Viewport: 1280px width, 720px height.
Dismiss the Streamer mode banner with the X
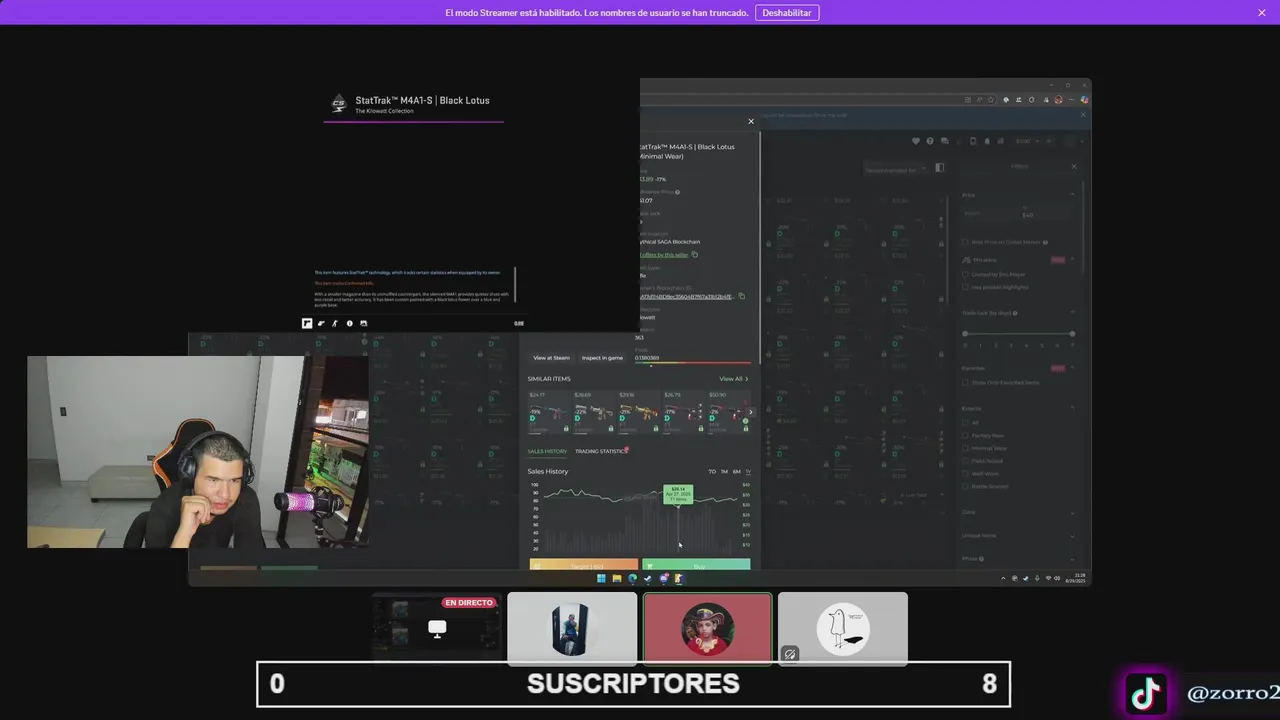pos(1262,13)
